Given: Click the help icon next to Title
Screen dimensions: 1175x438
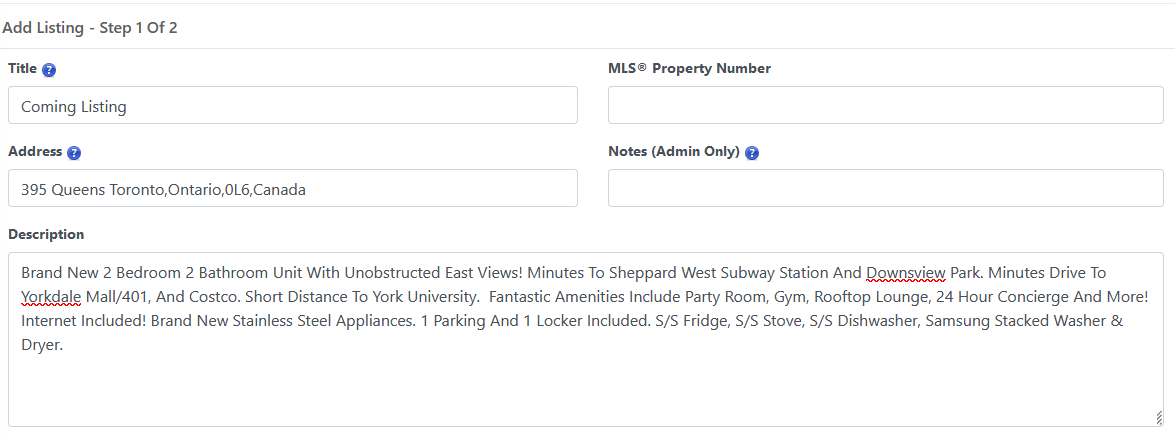Looking at the screenshot, I should click(49, 70).
